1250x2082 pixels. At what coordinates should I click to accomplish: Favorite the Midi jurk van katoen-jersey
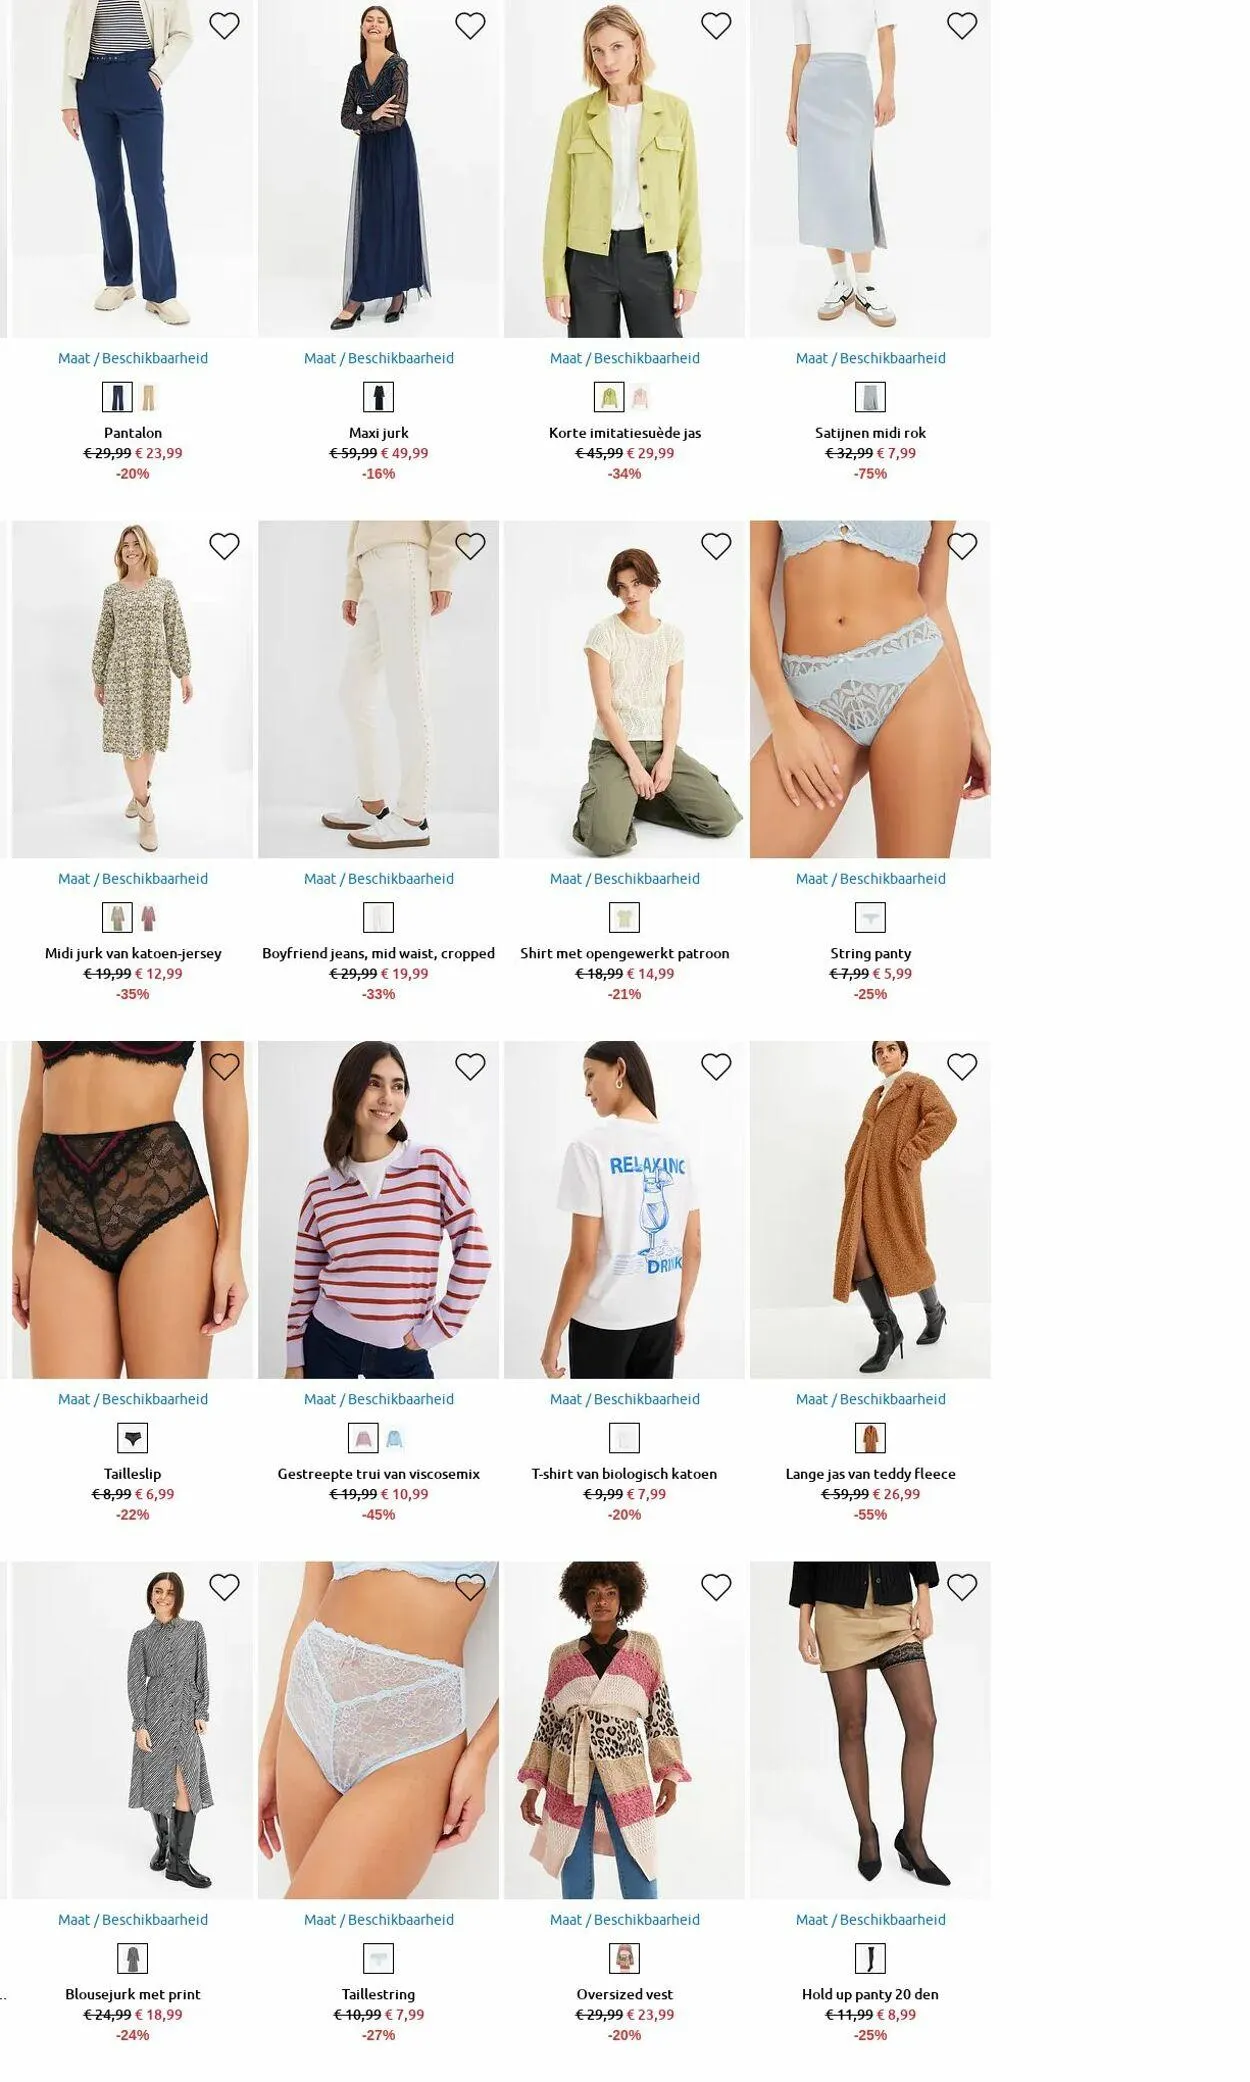click(224, 546)
